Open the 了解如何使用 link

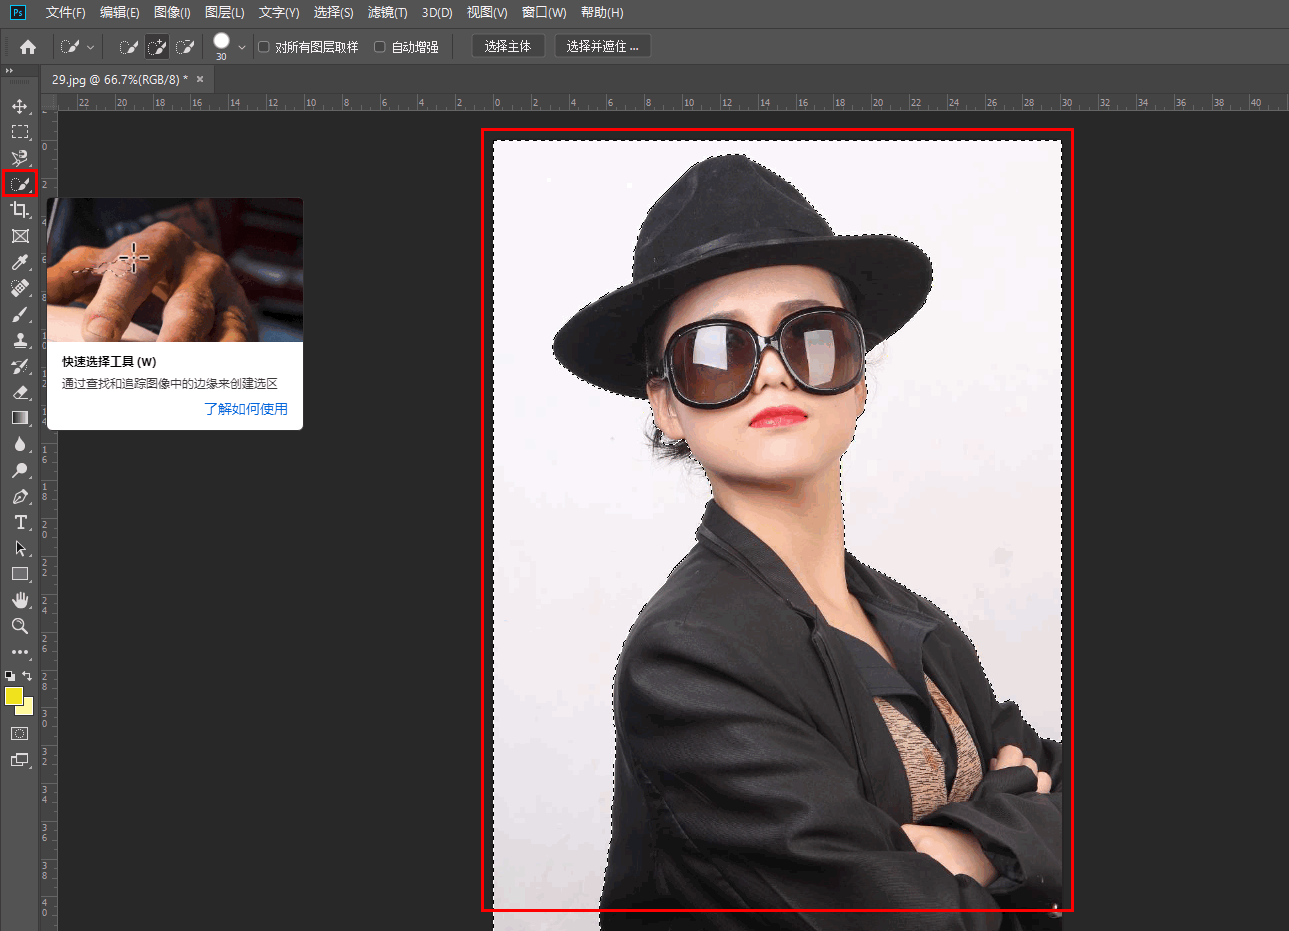tap(246, 409)
